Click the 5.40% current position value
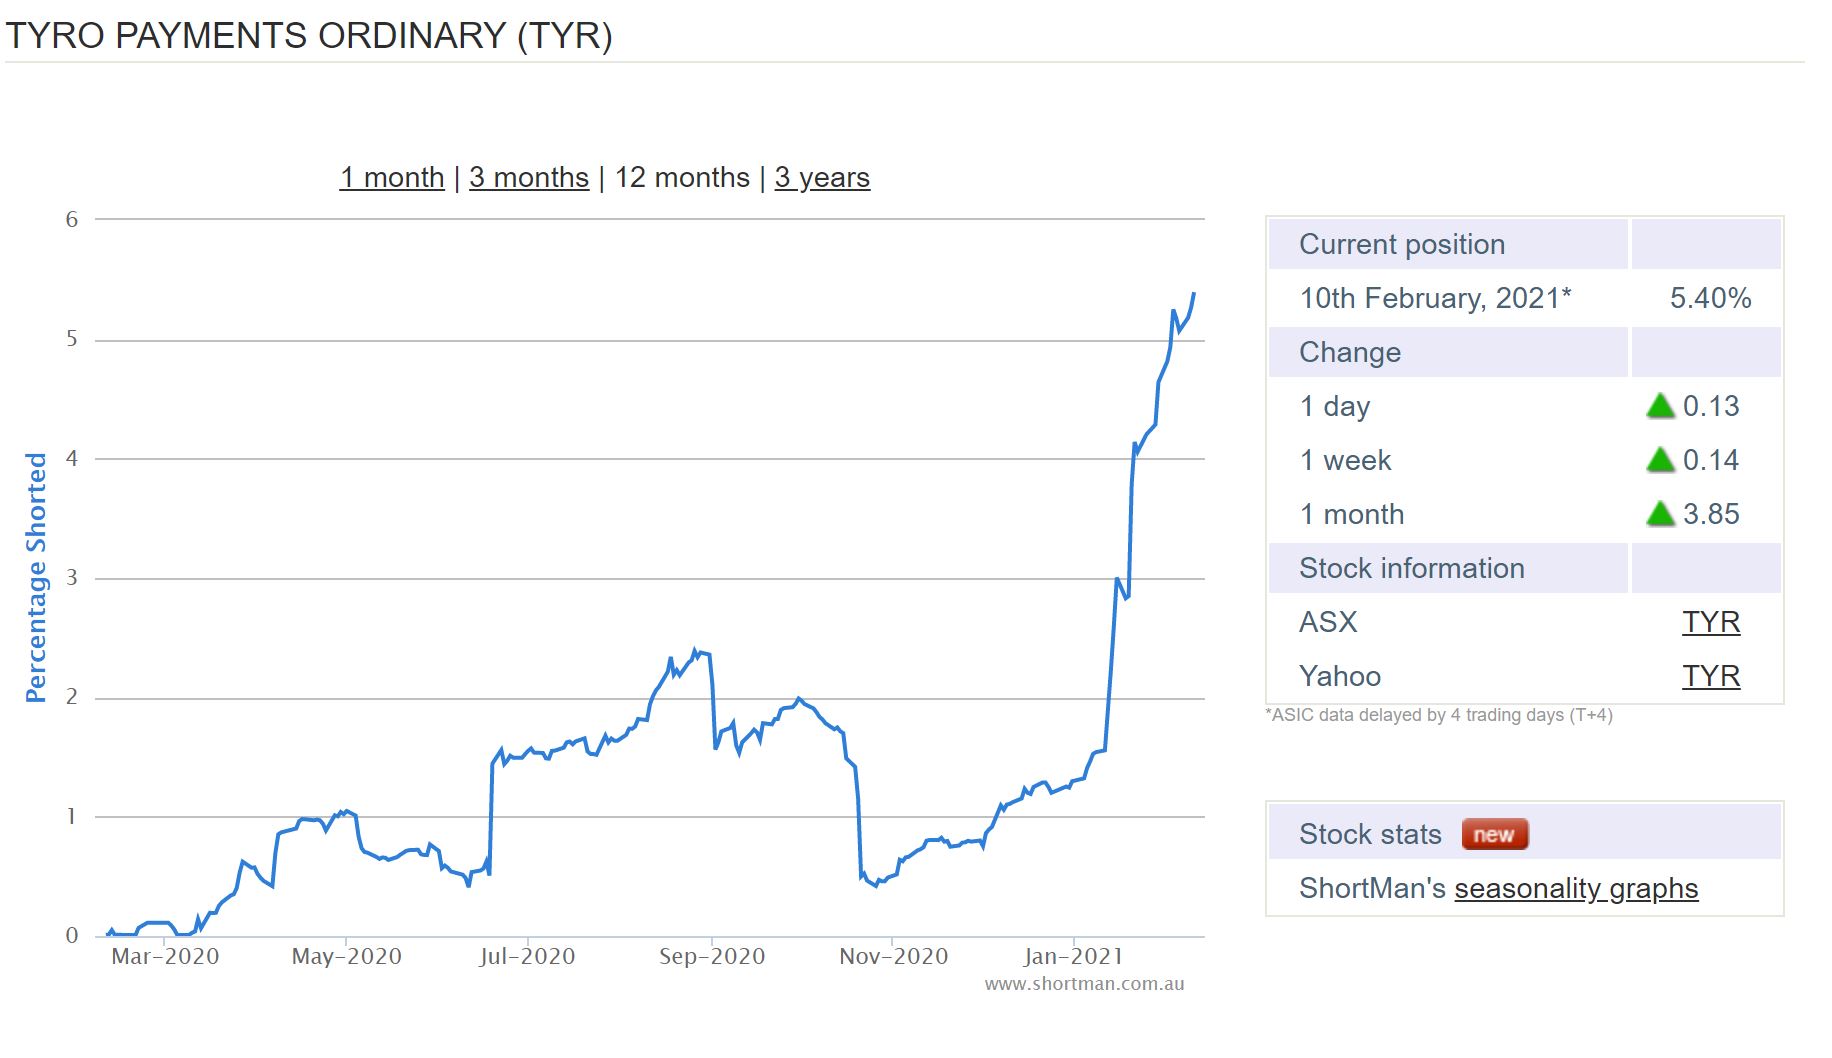 (x=1710, y=298)
